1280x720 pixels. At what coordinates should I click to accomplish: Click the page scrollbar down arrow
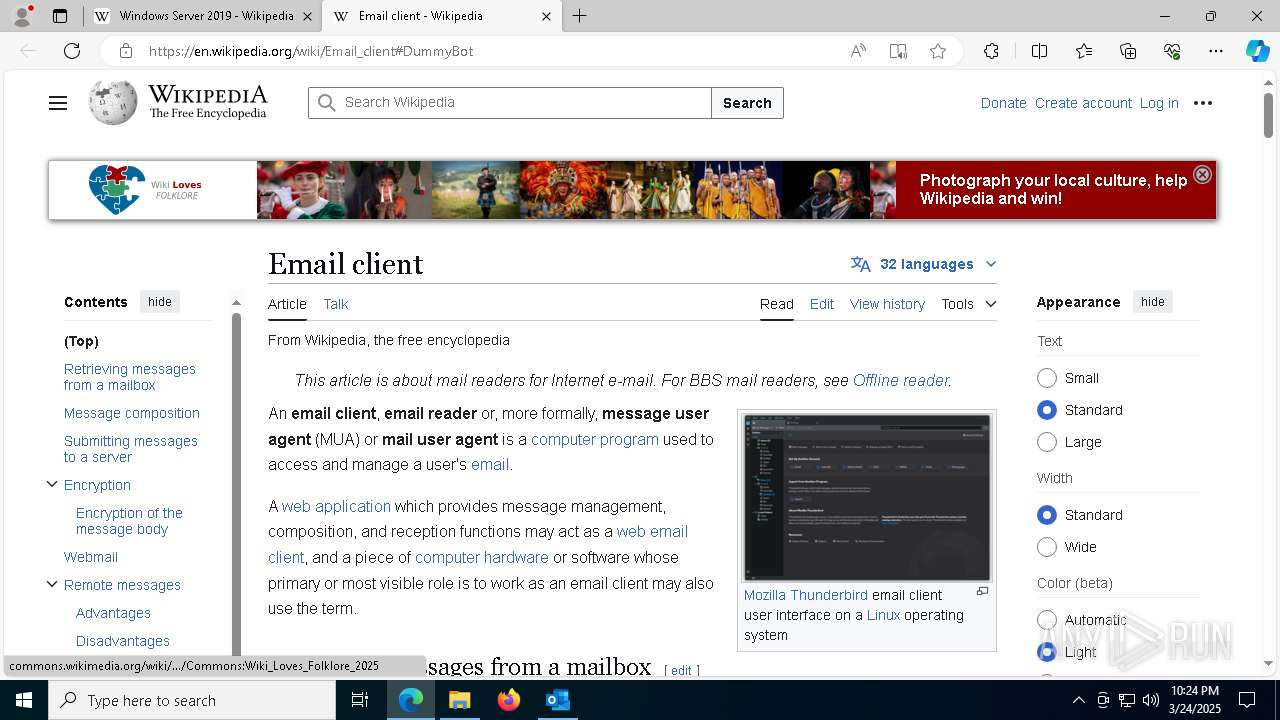1268,663
